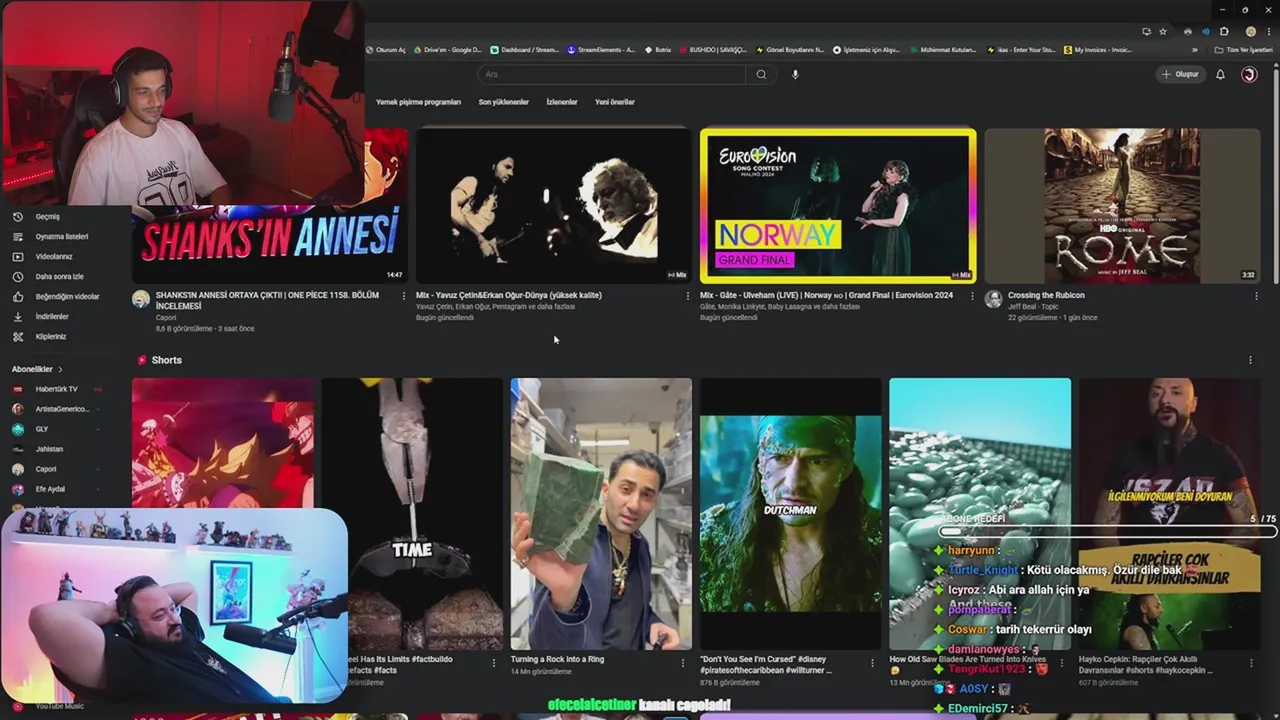Open GLY subscription channel
This screenshot has height=720, width=1280.
pos(42,429)
